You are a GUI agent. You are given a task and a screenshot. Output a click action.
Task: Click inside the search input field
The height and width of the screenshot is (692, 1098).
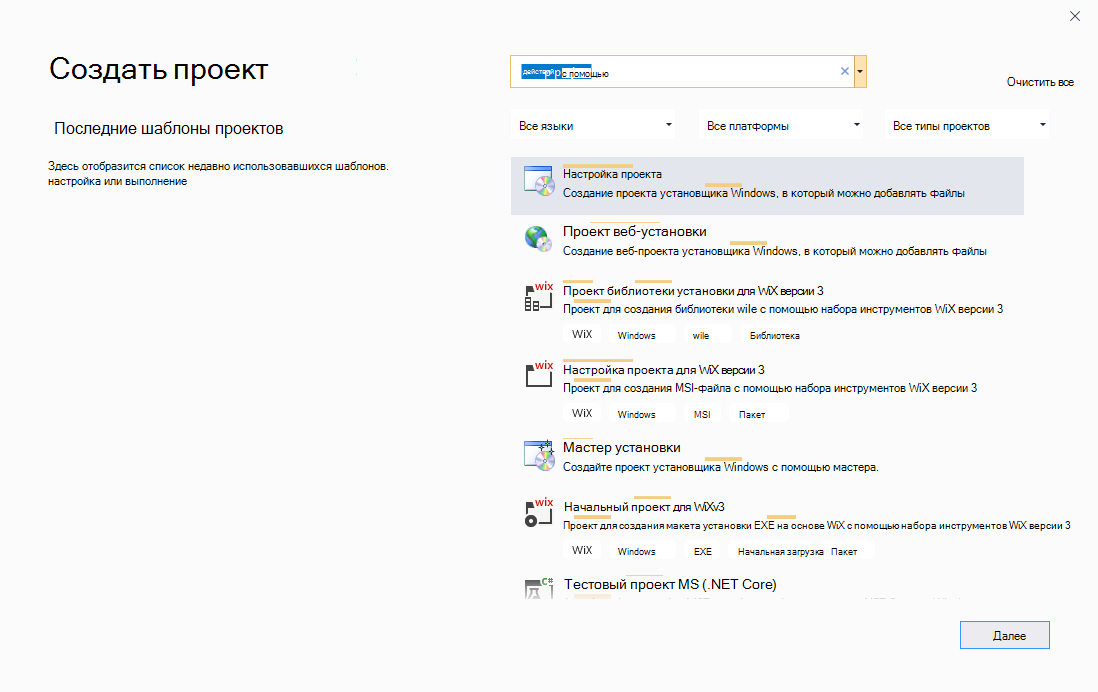680,71
